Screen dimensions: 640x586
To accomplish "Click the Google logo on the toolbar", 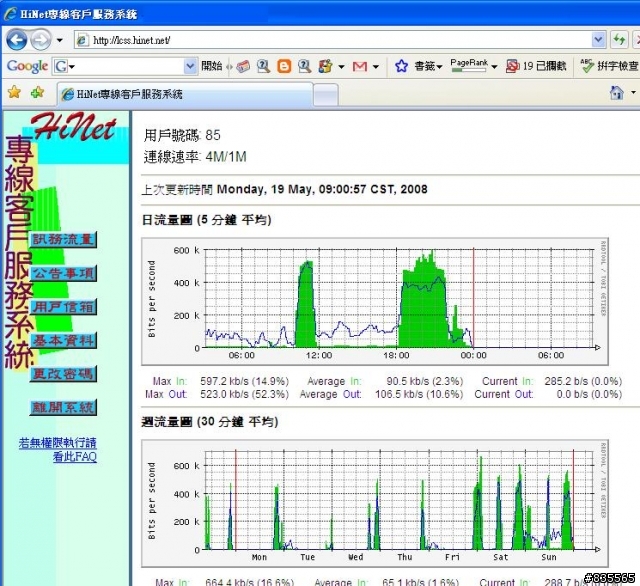I will 27,66.
